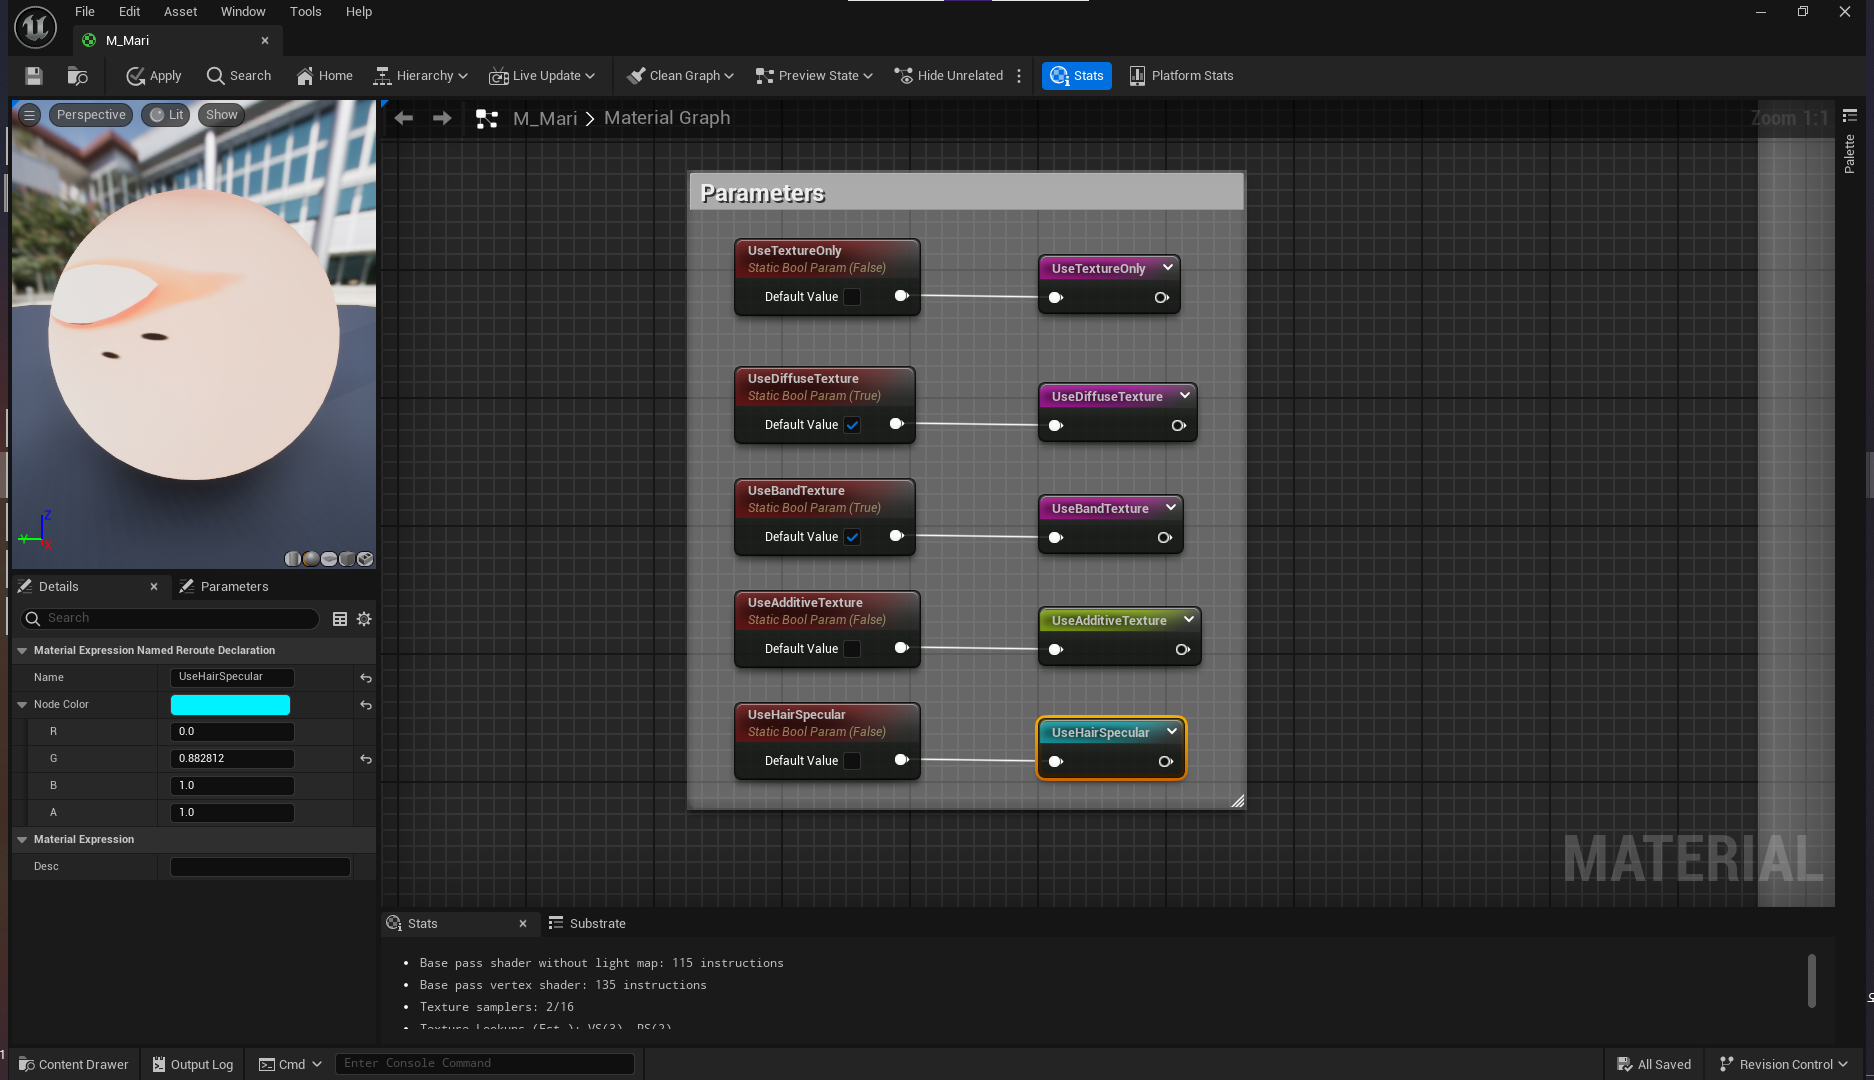Open the viewport options hamburger menu
This screenshot has width=1874, height=1080.
(29, 115)
